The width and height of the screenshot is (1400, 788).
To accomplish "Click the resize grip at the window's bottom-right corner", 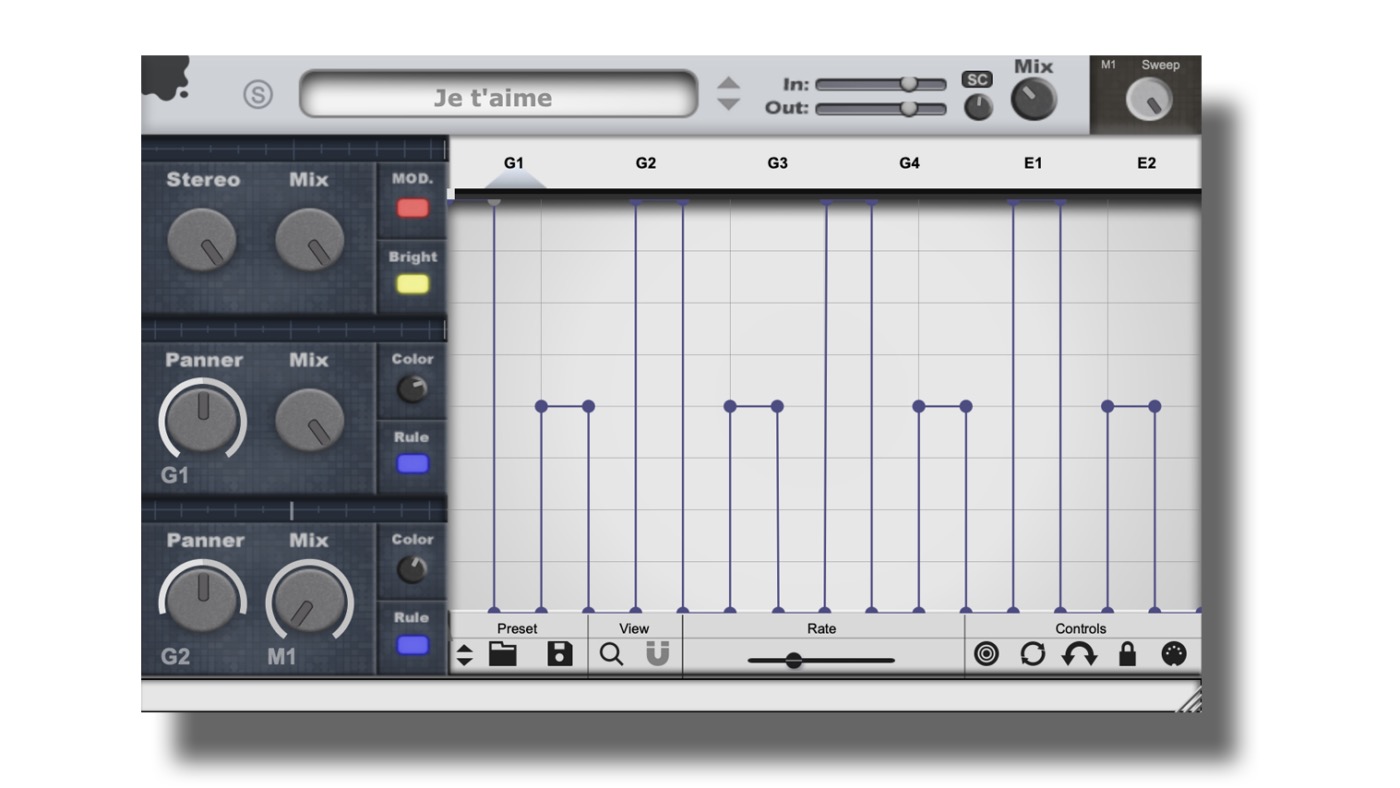I will [x=1188, y=699].
